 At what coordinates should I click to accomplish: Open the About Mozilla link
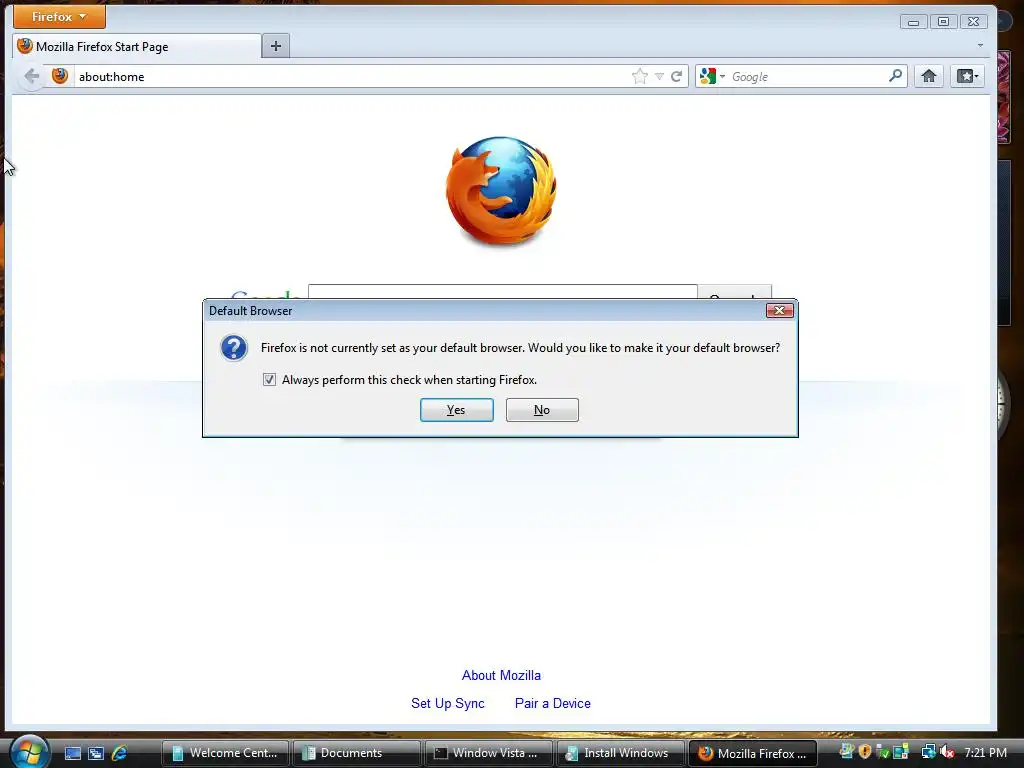pyautogui.click(x=501, y=675)
